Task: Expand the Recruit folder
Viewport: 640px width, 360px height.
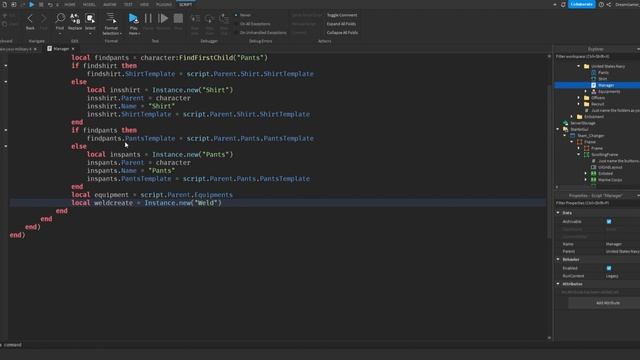Action: click(578, 104)
